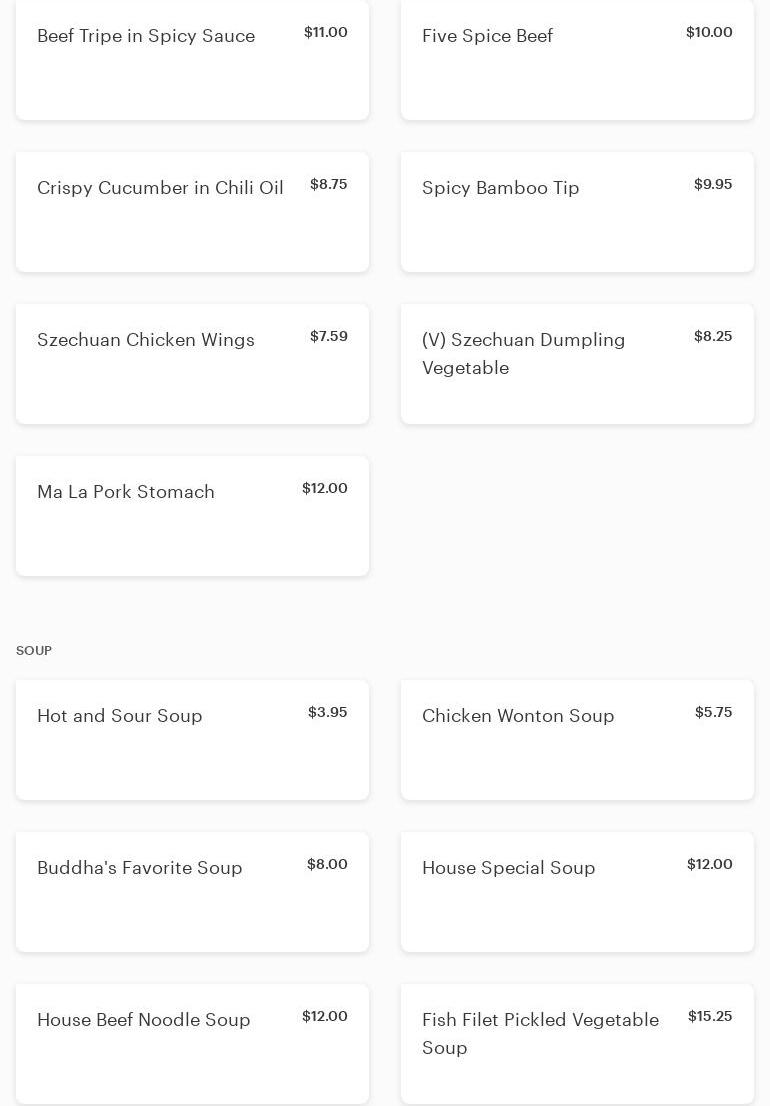770x1106 pixels.
Task: Click the $15.25 price label
Action: click(710, 1016)
